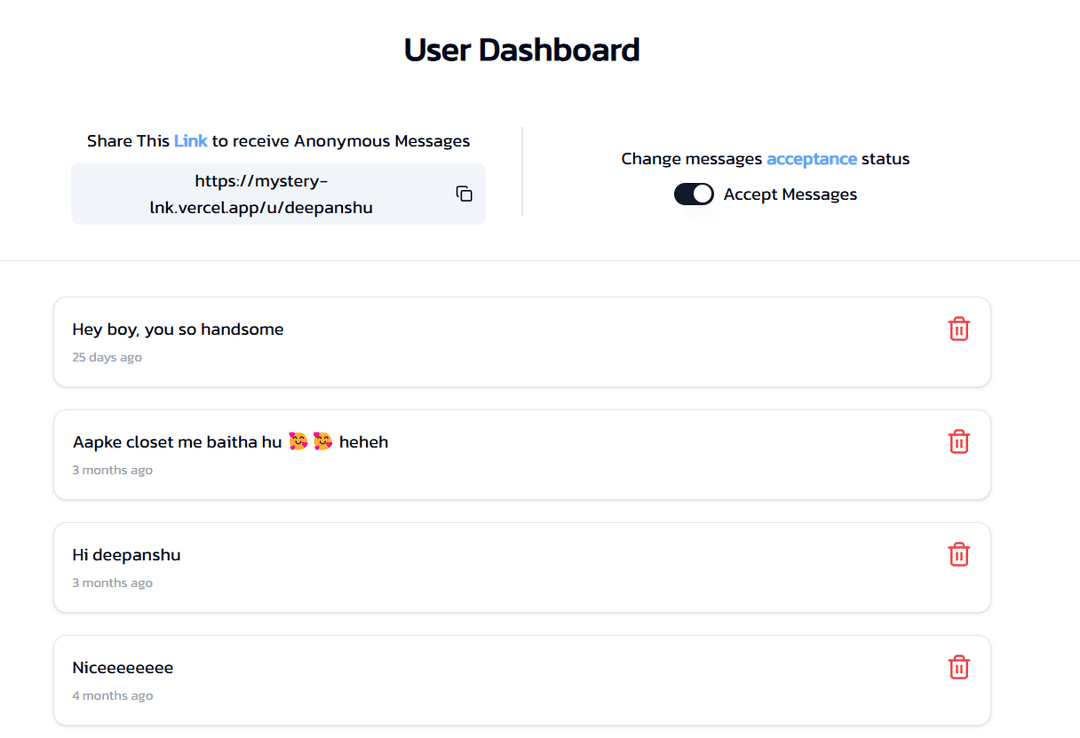1080x738 pixels.
Task: Click '3 months ago' under the 'Aapke closet' message
Action: (x=112, y=470)
